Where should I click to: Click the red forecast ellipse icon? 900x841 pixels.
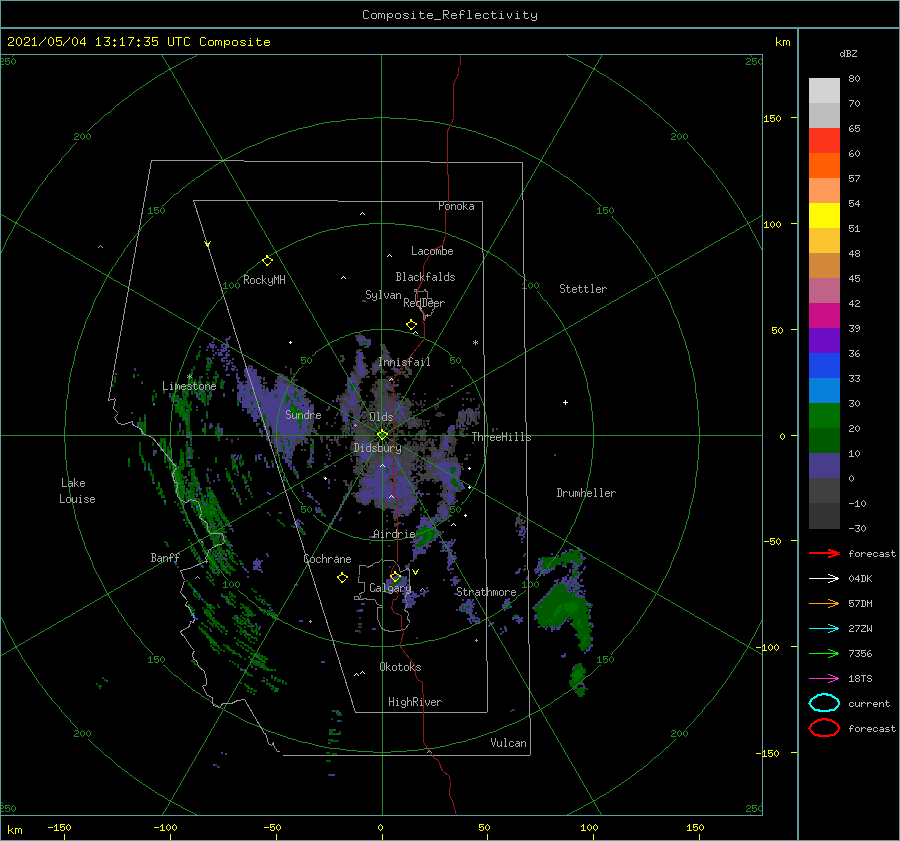pos(824,728)
